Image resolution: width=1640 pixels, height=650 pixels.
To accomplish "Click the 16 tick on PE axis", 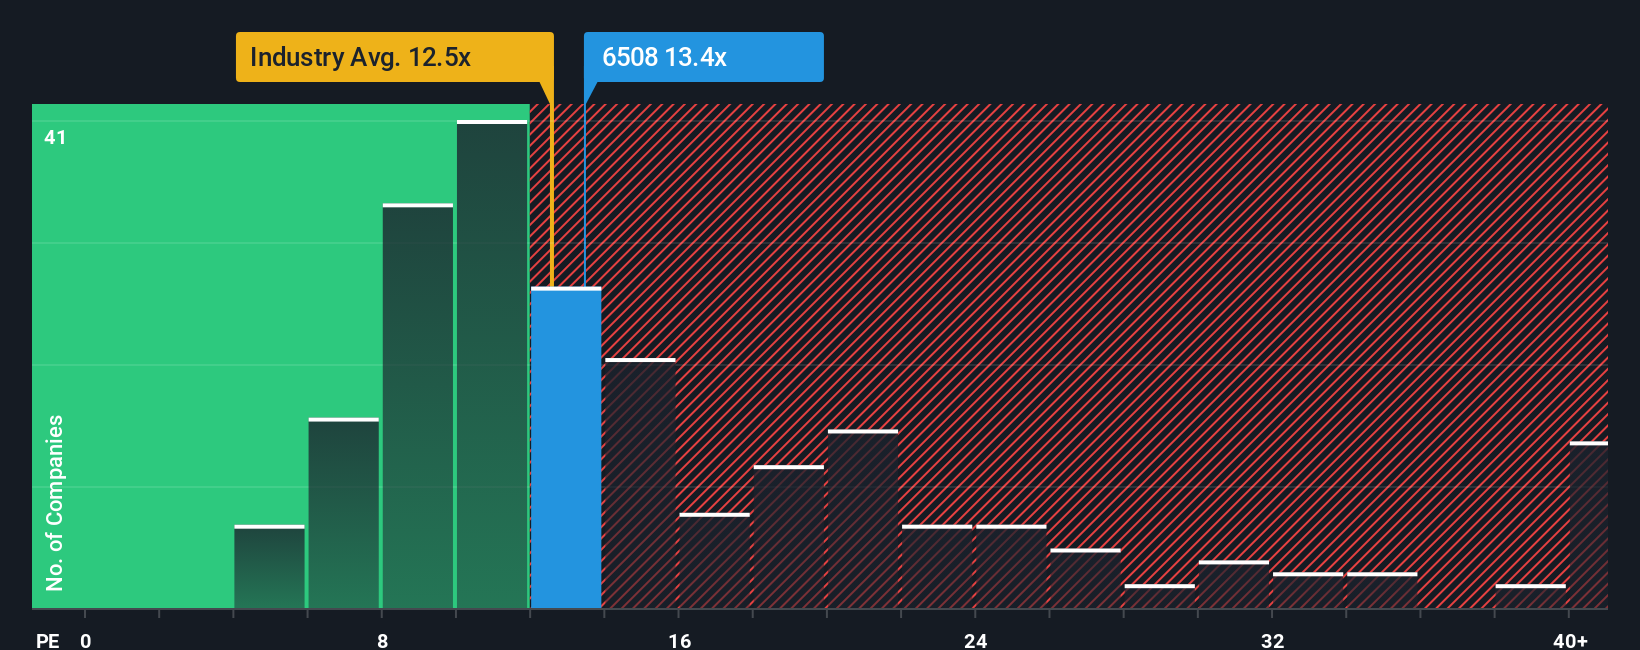I will [679, 640].
